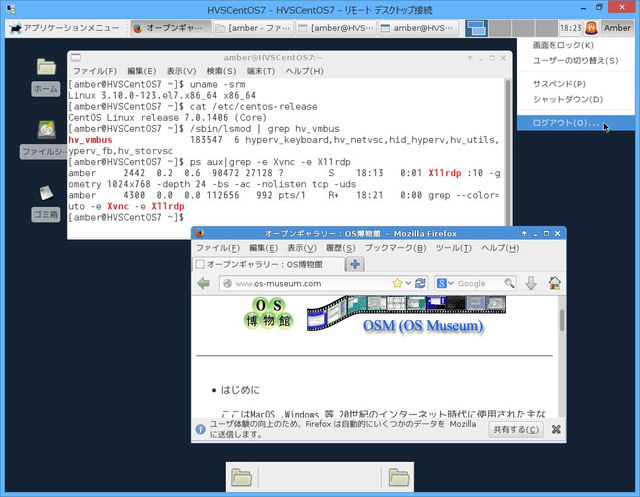Open terminal ヘルプ(H) menu
Screen dimensions: 640x497
[x=304, y=71]
